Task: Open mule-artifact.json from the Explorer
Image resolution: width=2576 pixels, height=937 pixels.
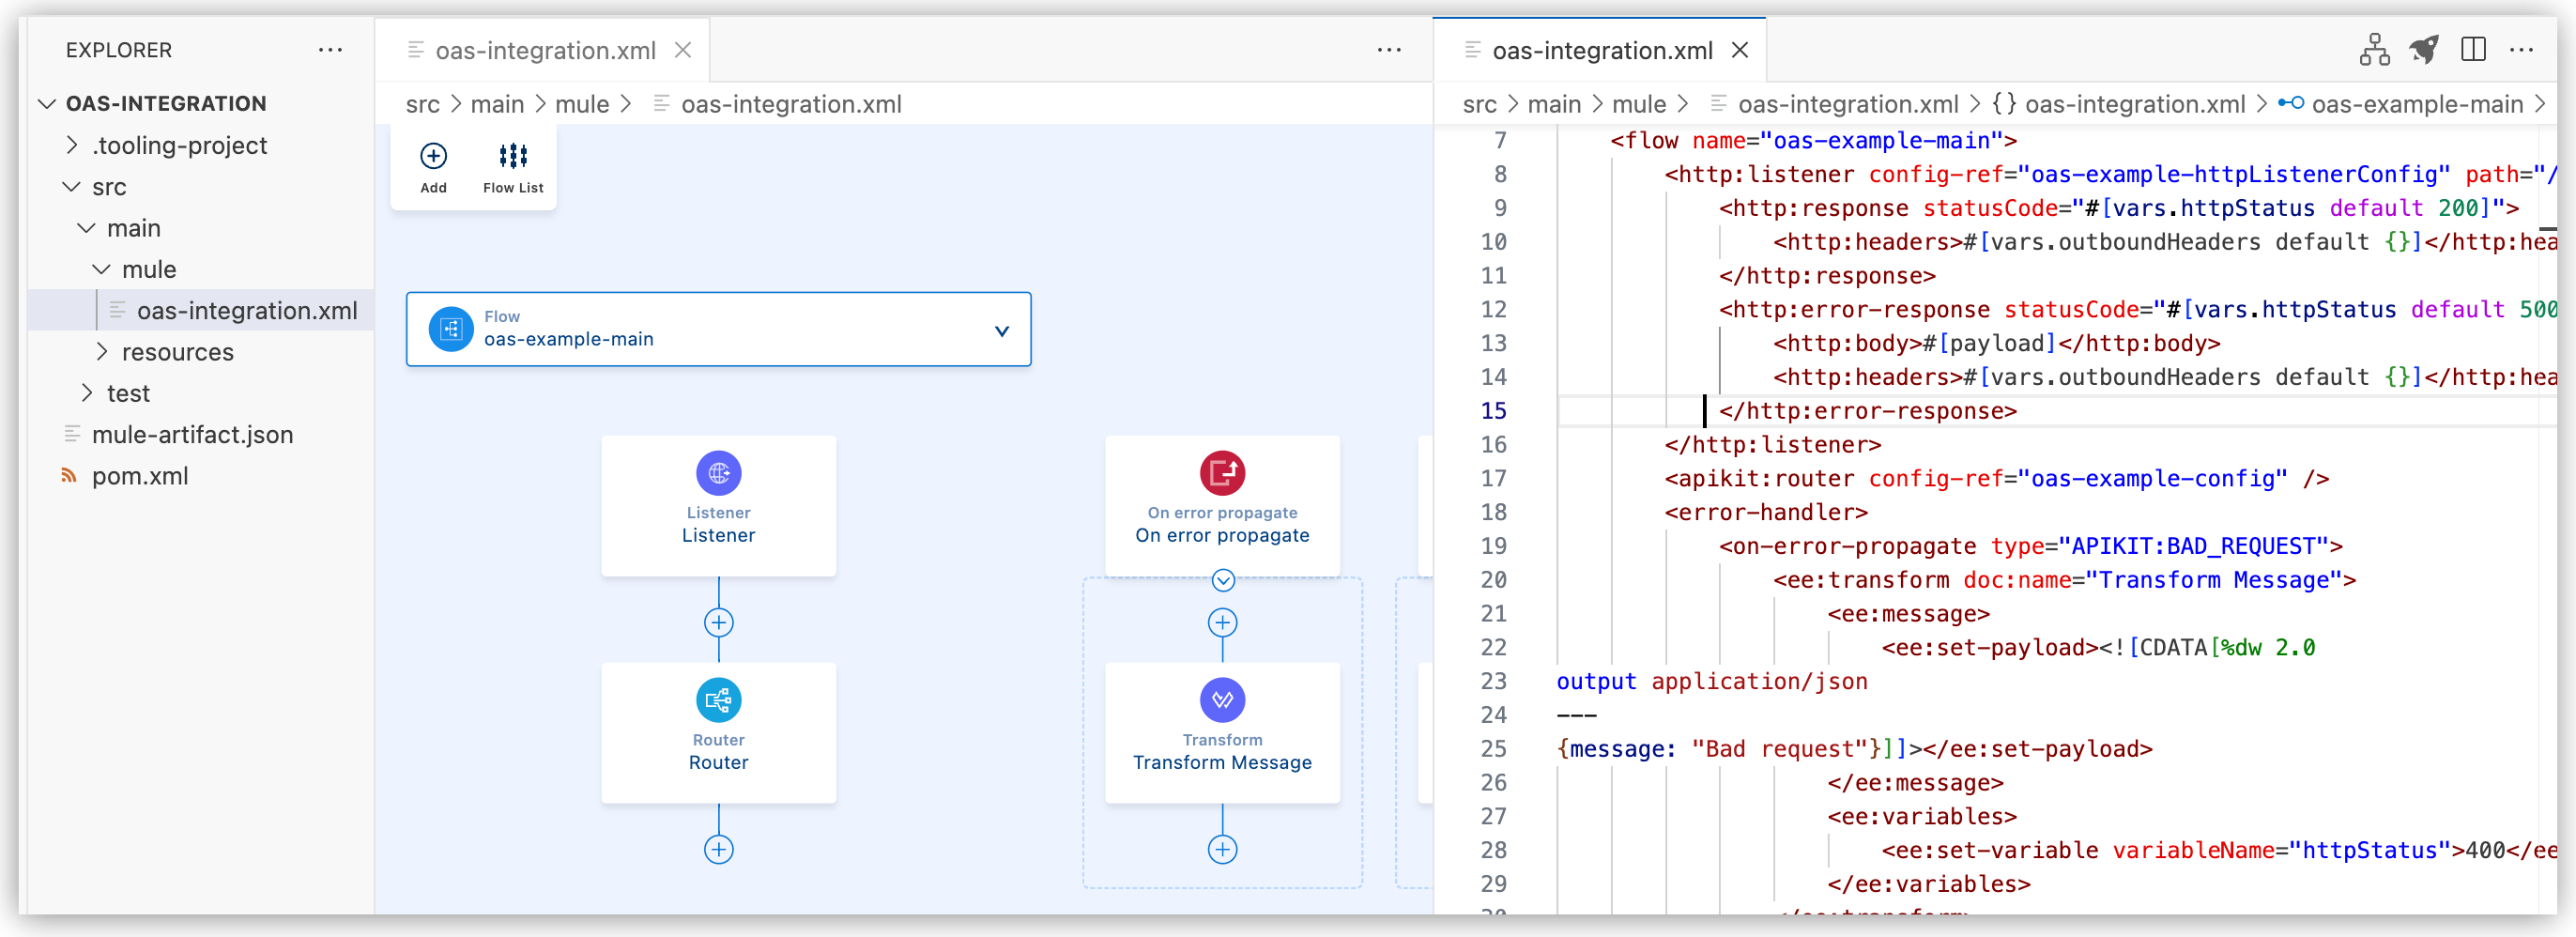Action: click(192, 434)
